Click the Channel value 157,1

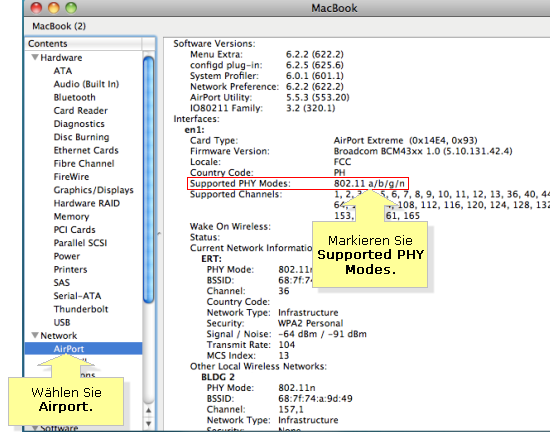pyautogui.click(x=291, y=409)
